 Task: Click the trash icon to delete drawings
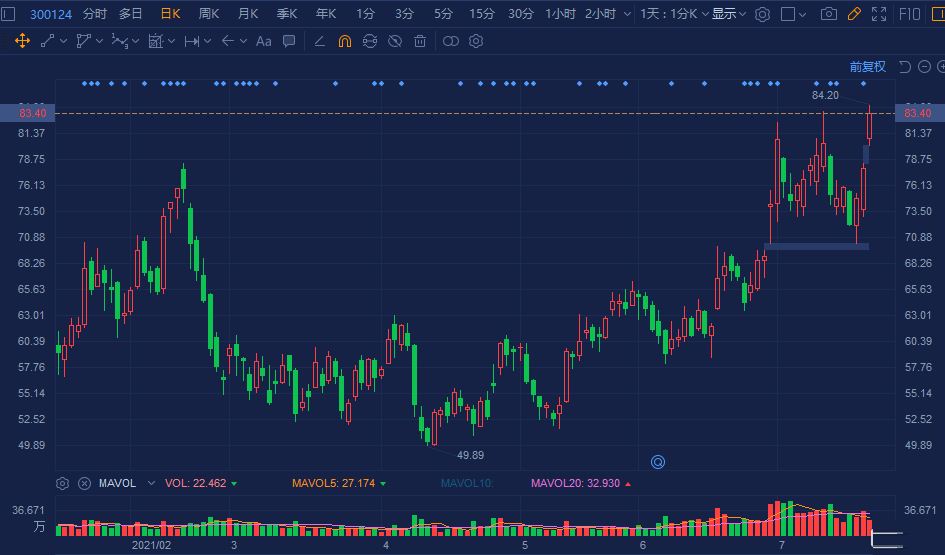pyautogui.click(x=420, y=41)
